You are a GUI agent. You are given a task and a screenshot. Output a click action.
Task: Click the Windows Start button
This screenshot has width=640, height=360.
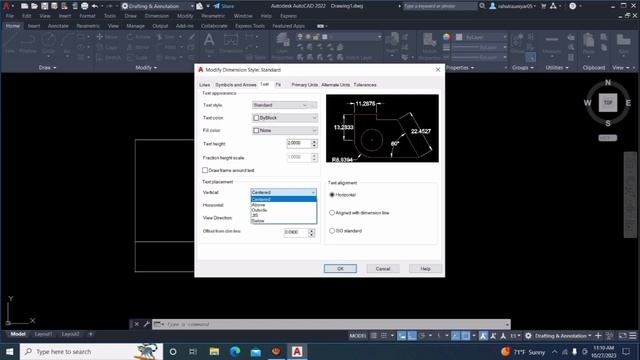9,351
